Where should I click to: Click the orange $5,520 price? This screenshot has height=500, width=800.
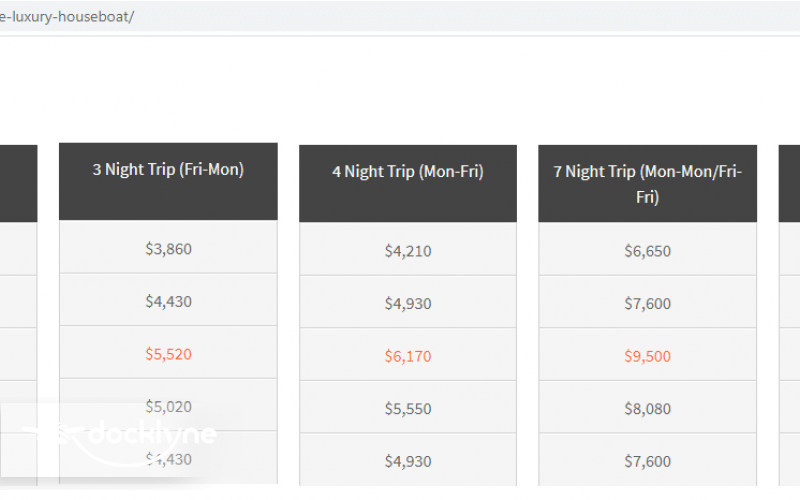(168, 354)
